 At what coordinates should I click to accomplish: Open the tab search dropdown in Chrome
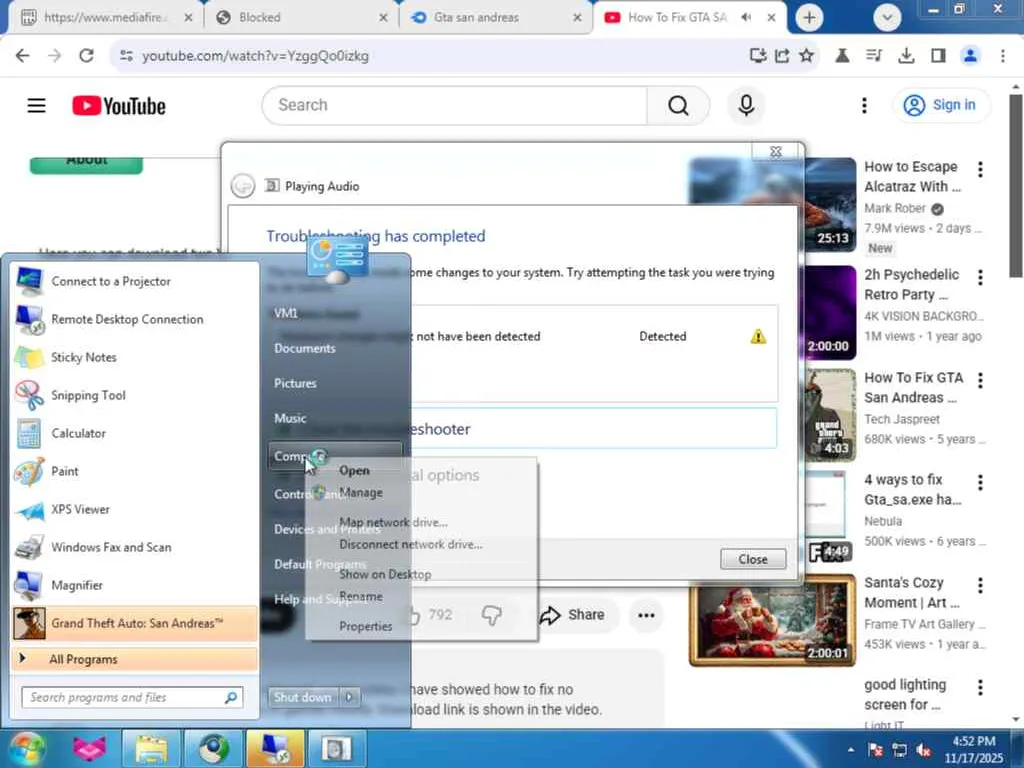[x=887, y=18]
